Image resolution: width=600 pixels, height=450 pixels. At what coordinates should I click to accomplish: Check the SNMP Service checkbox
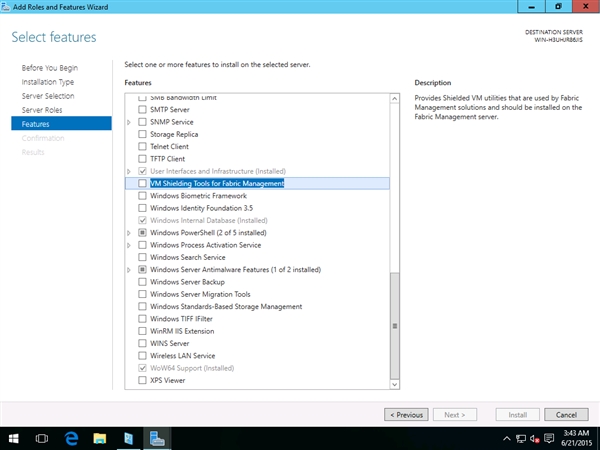click(142, 122)
